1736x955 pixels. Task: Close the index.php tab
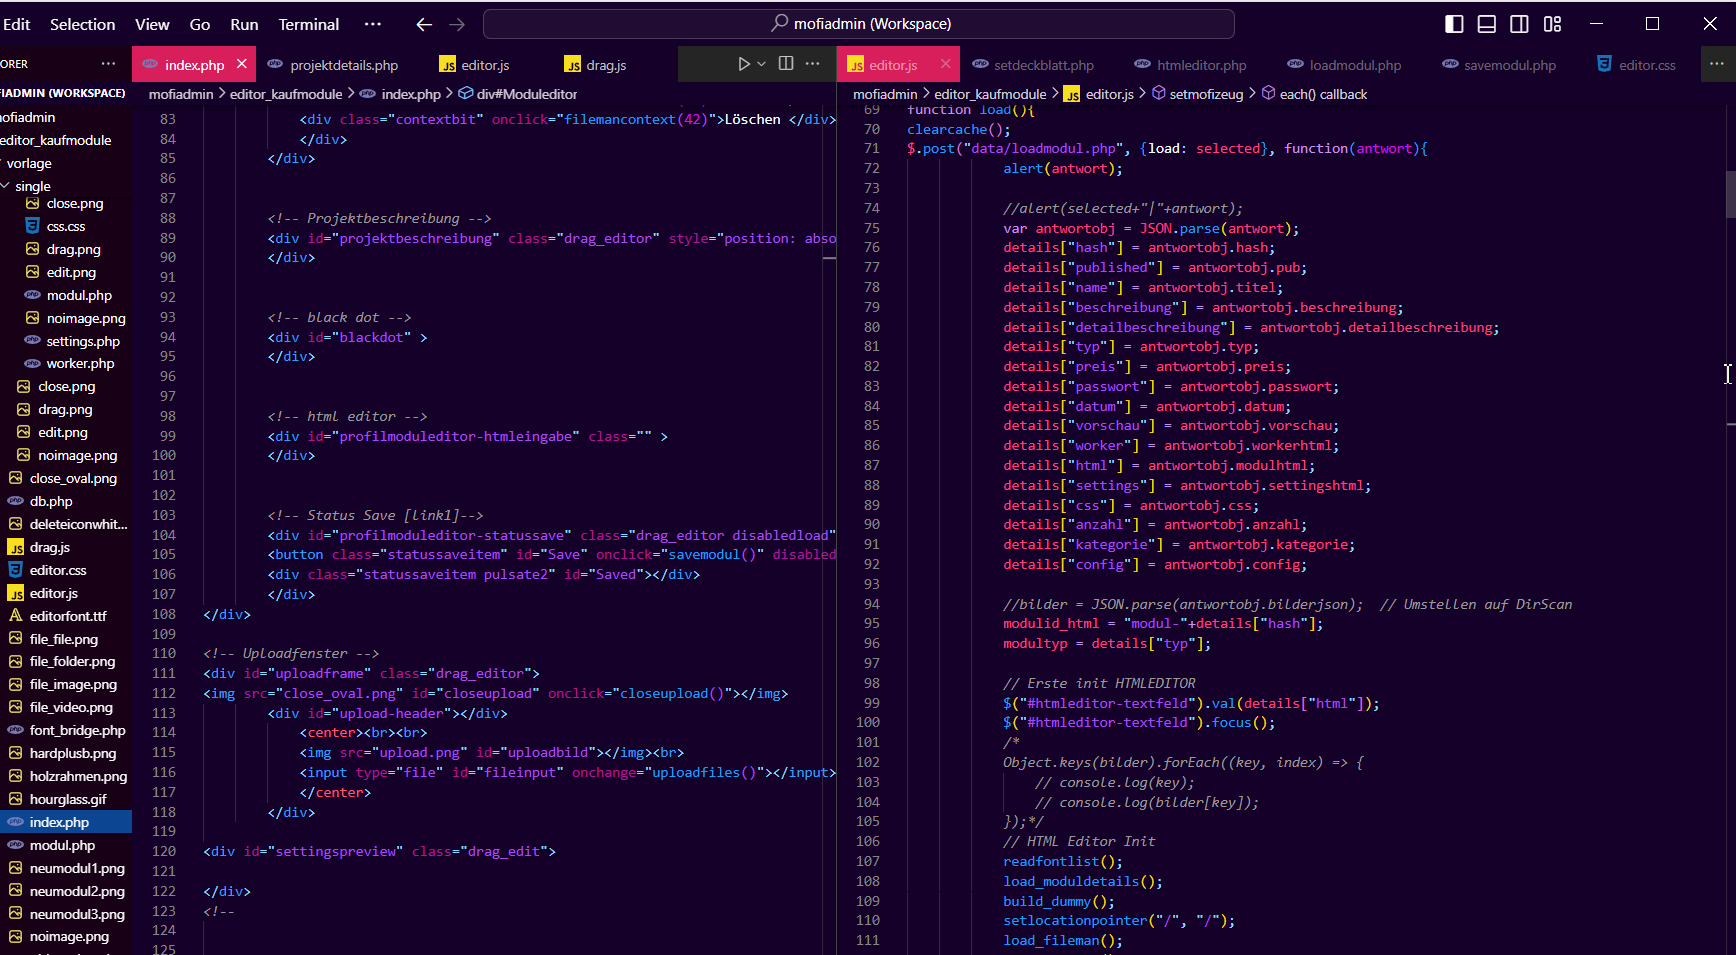click(x=242, y=64)
